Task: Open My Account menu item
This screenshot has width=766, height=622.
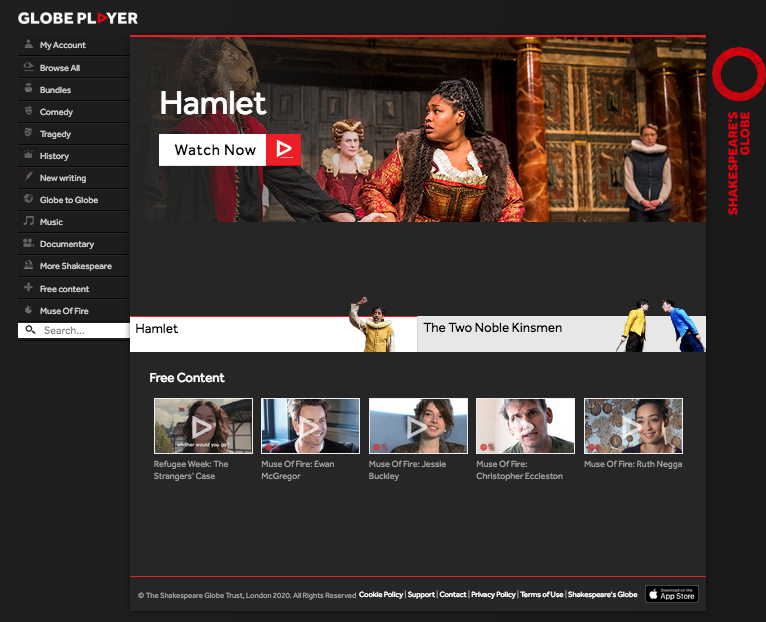Action: pyautogui.click(x=74, y=45)
